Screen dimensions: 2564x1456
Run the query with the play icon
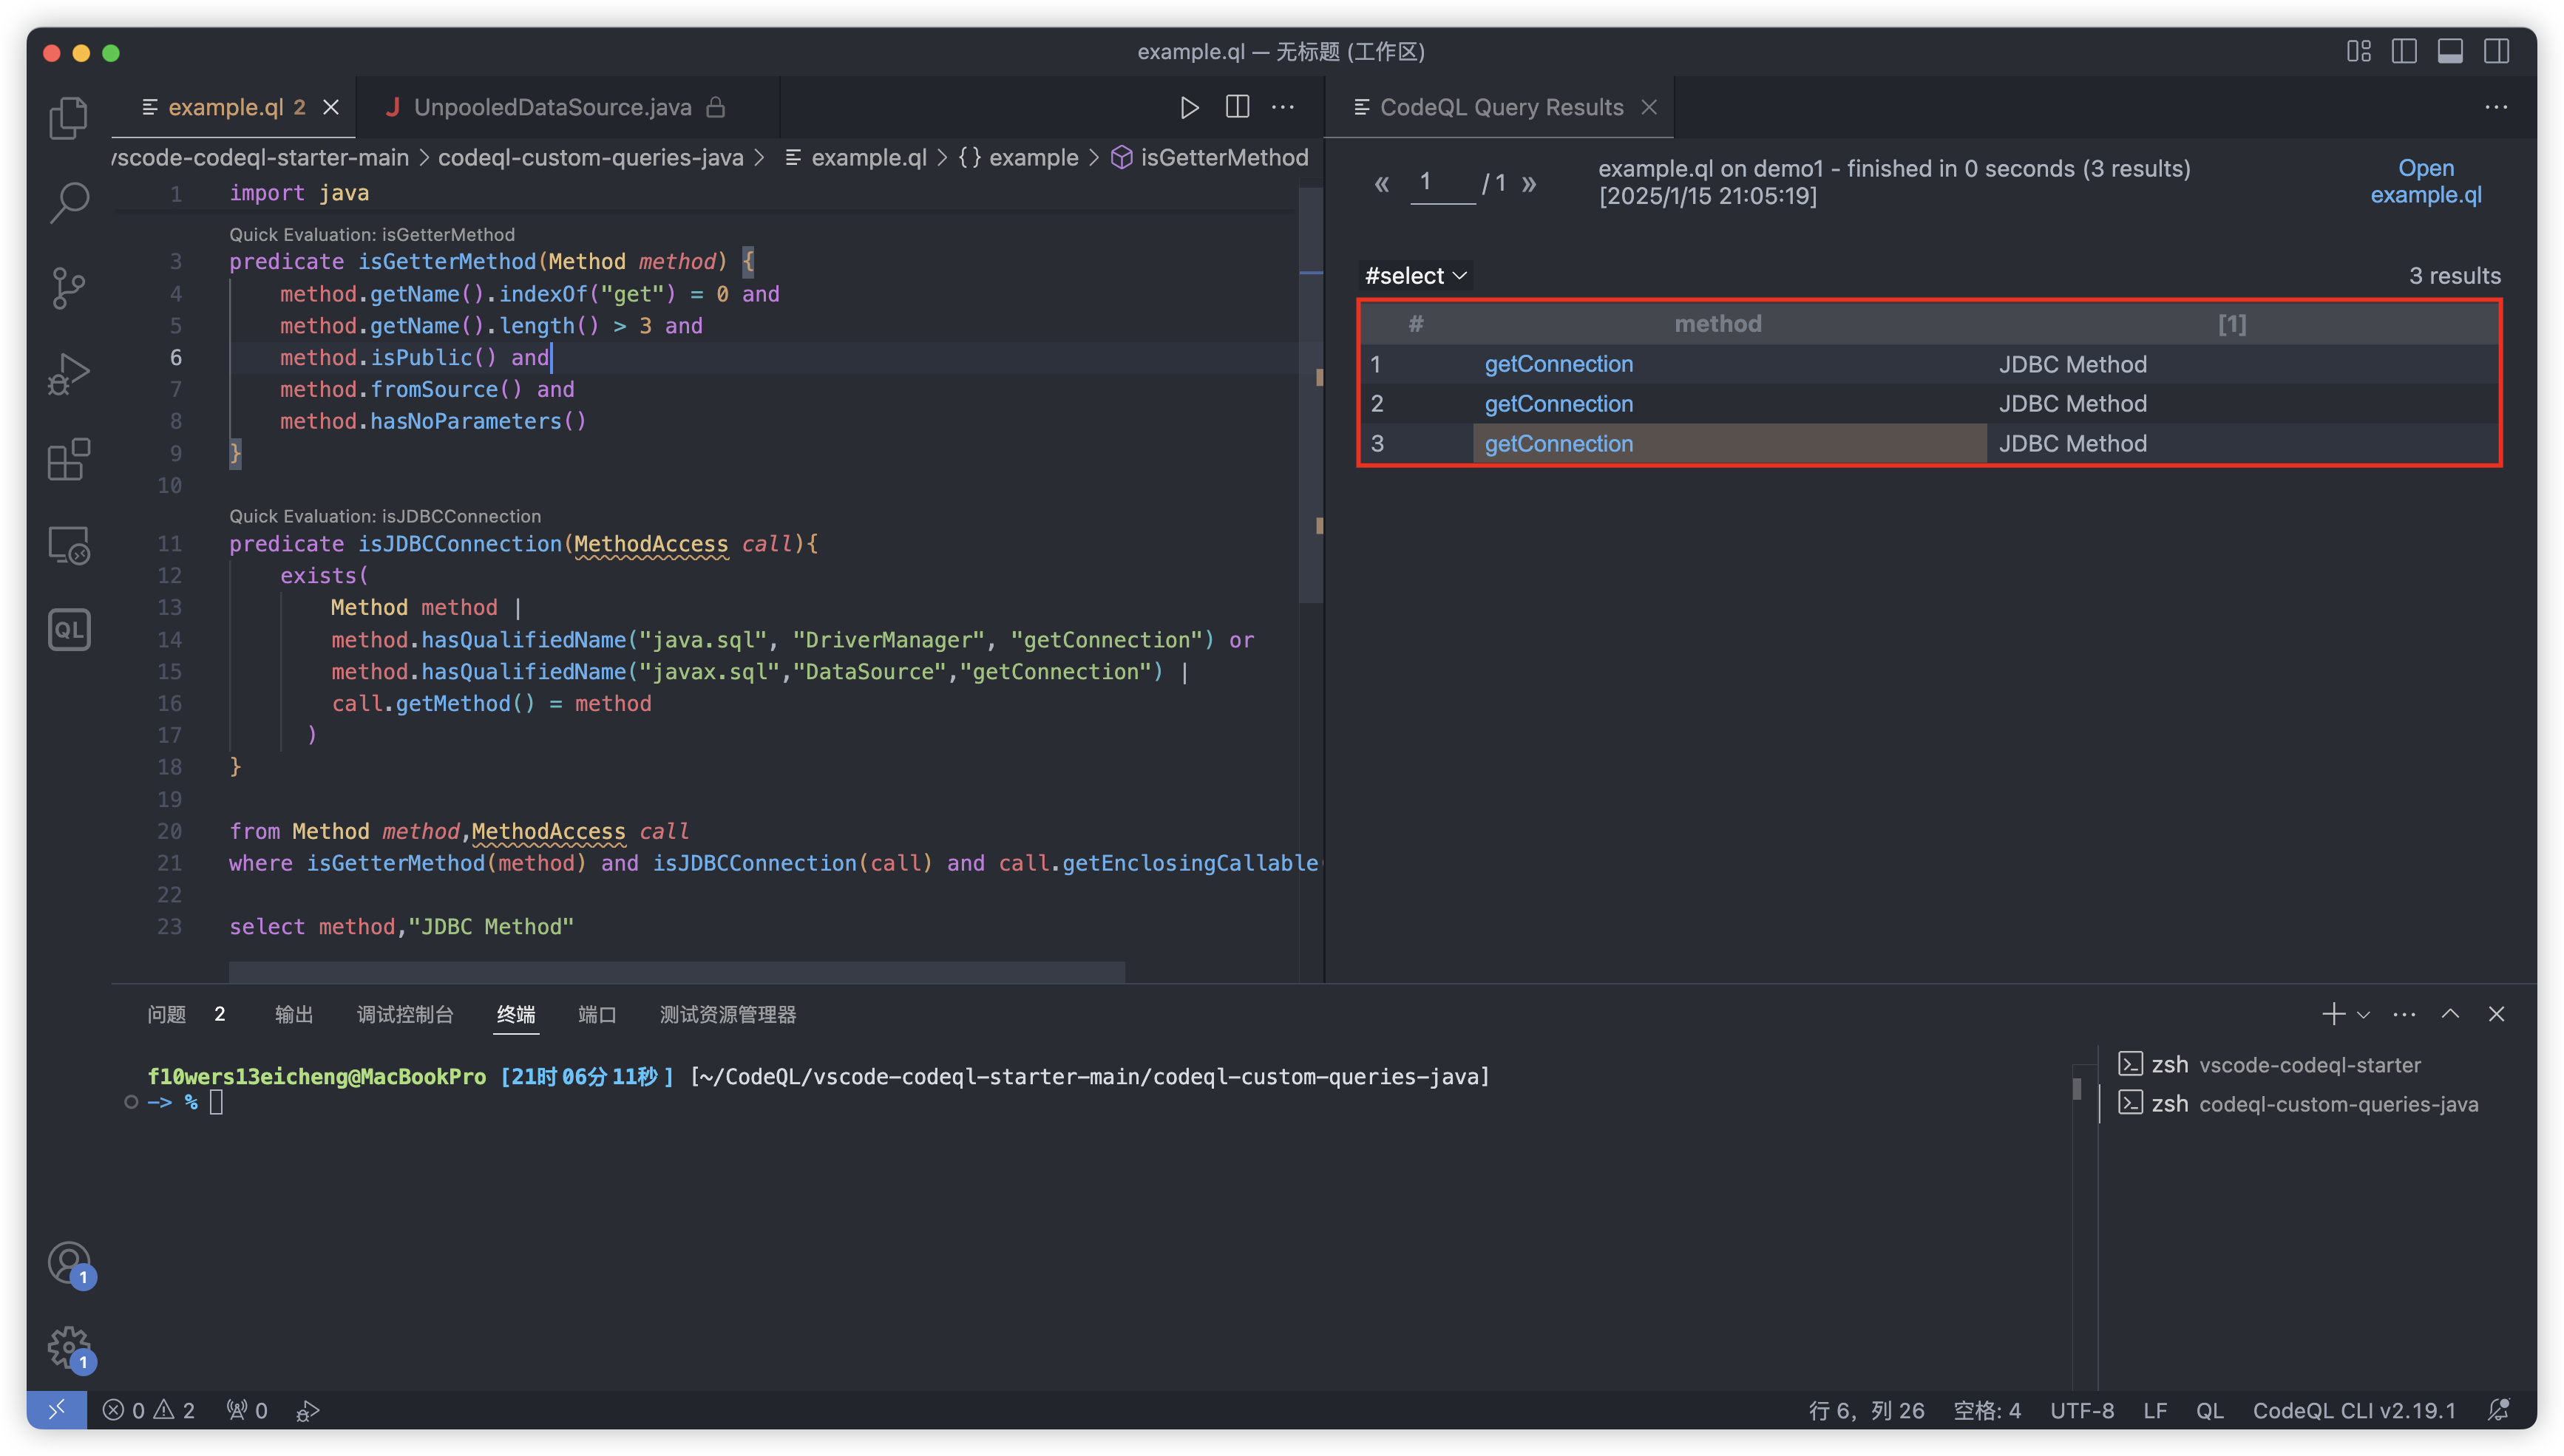pyautogui.click(x=1189, y=107)
